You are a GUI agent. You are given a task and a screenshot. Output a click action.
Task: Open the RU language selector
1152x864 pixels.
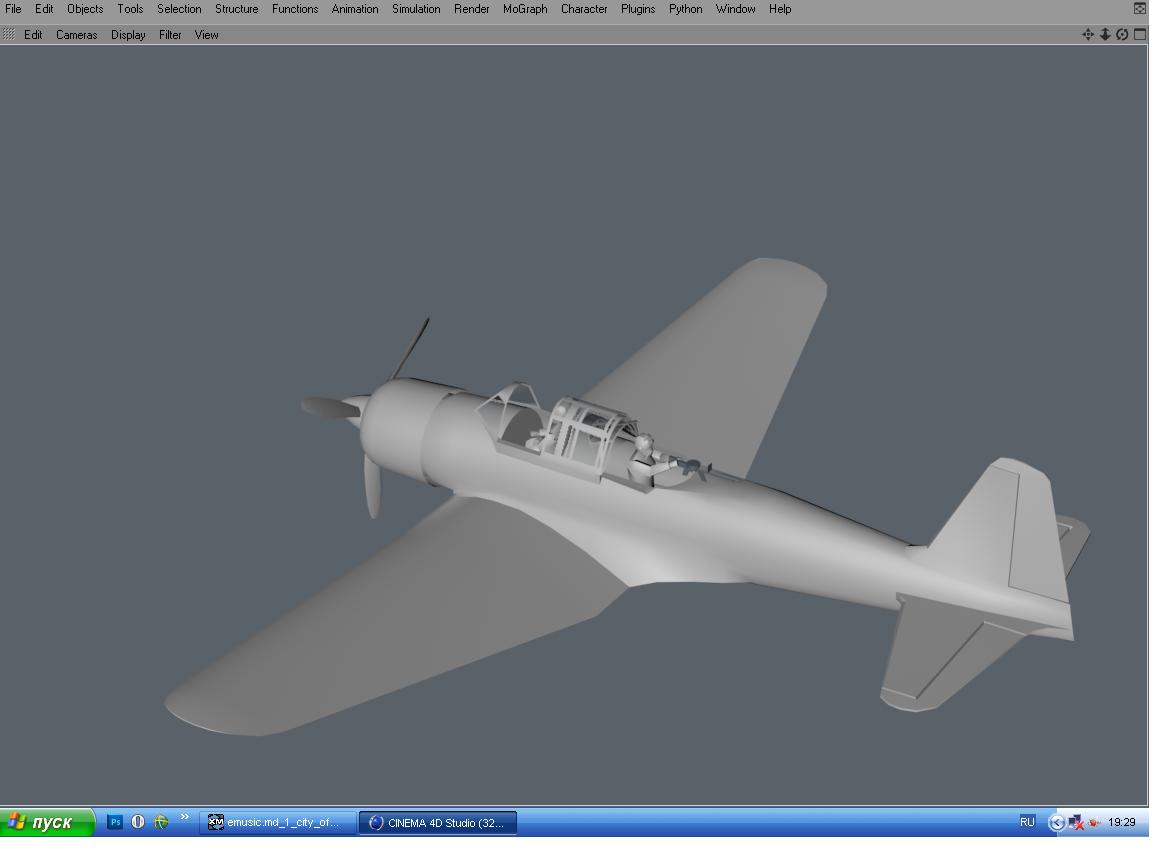(1027, 822)
